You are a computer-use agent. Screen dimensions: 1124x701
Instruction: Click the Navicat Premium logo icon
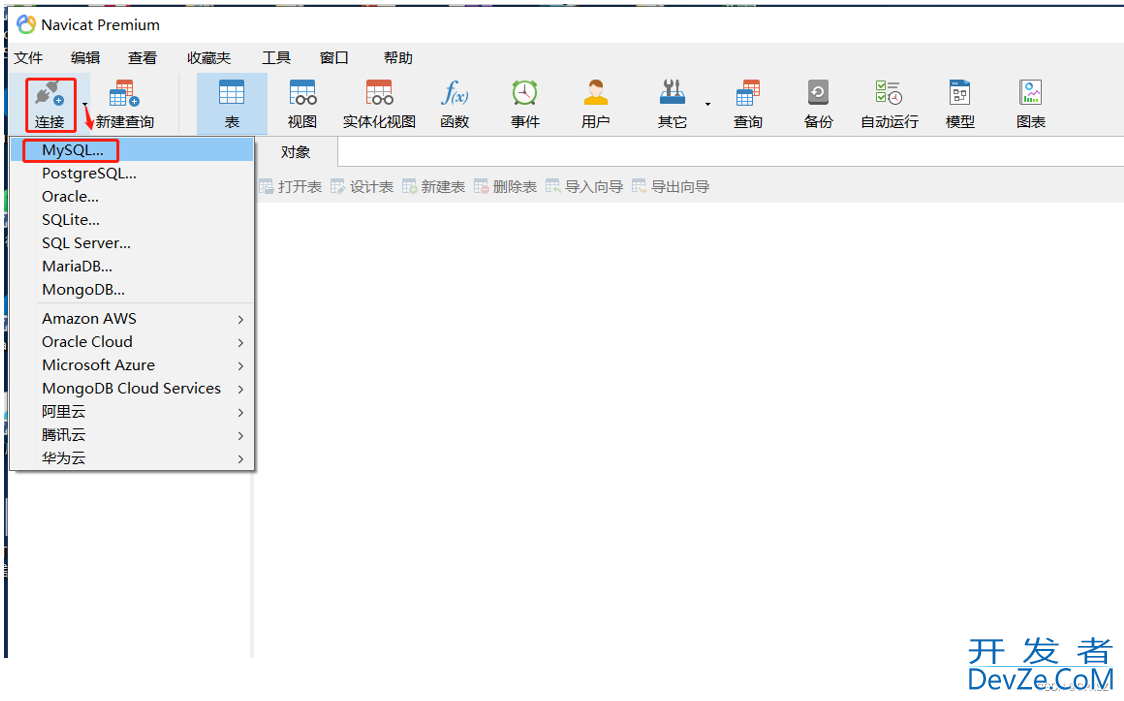pyautogui.click(x=26, y=24)
